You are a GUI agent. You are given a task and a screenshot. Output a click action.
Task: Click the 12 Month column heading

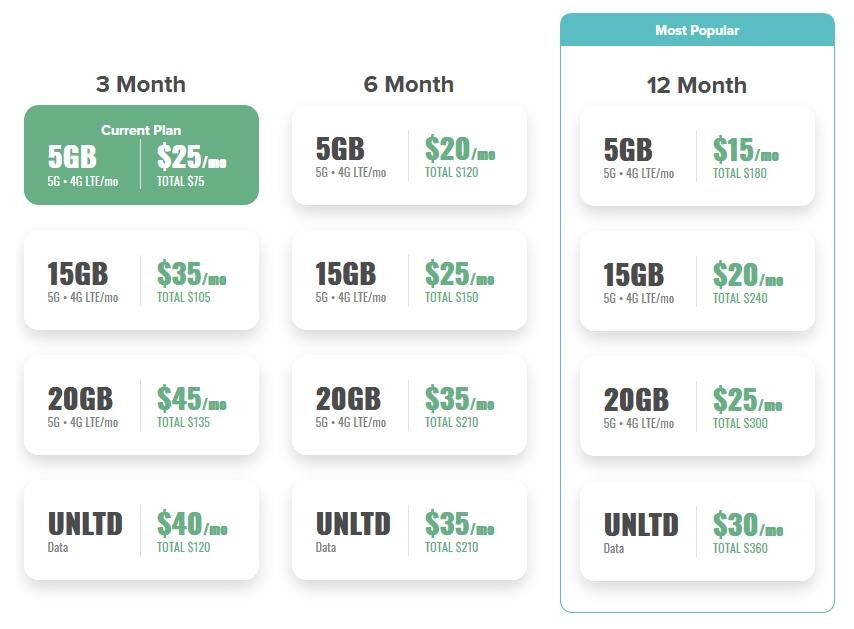(697, 85)
